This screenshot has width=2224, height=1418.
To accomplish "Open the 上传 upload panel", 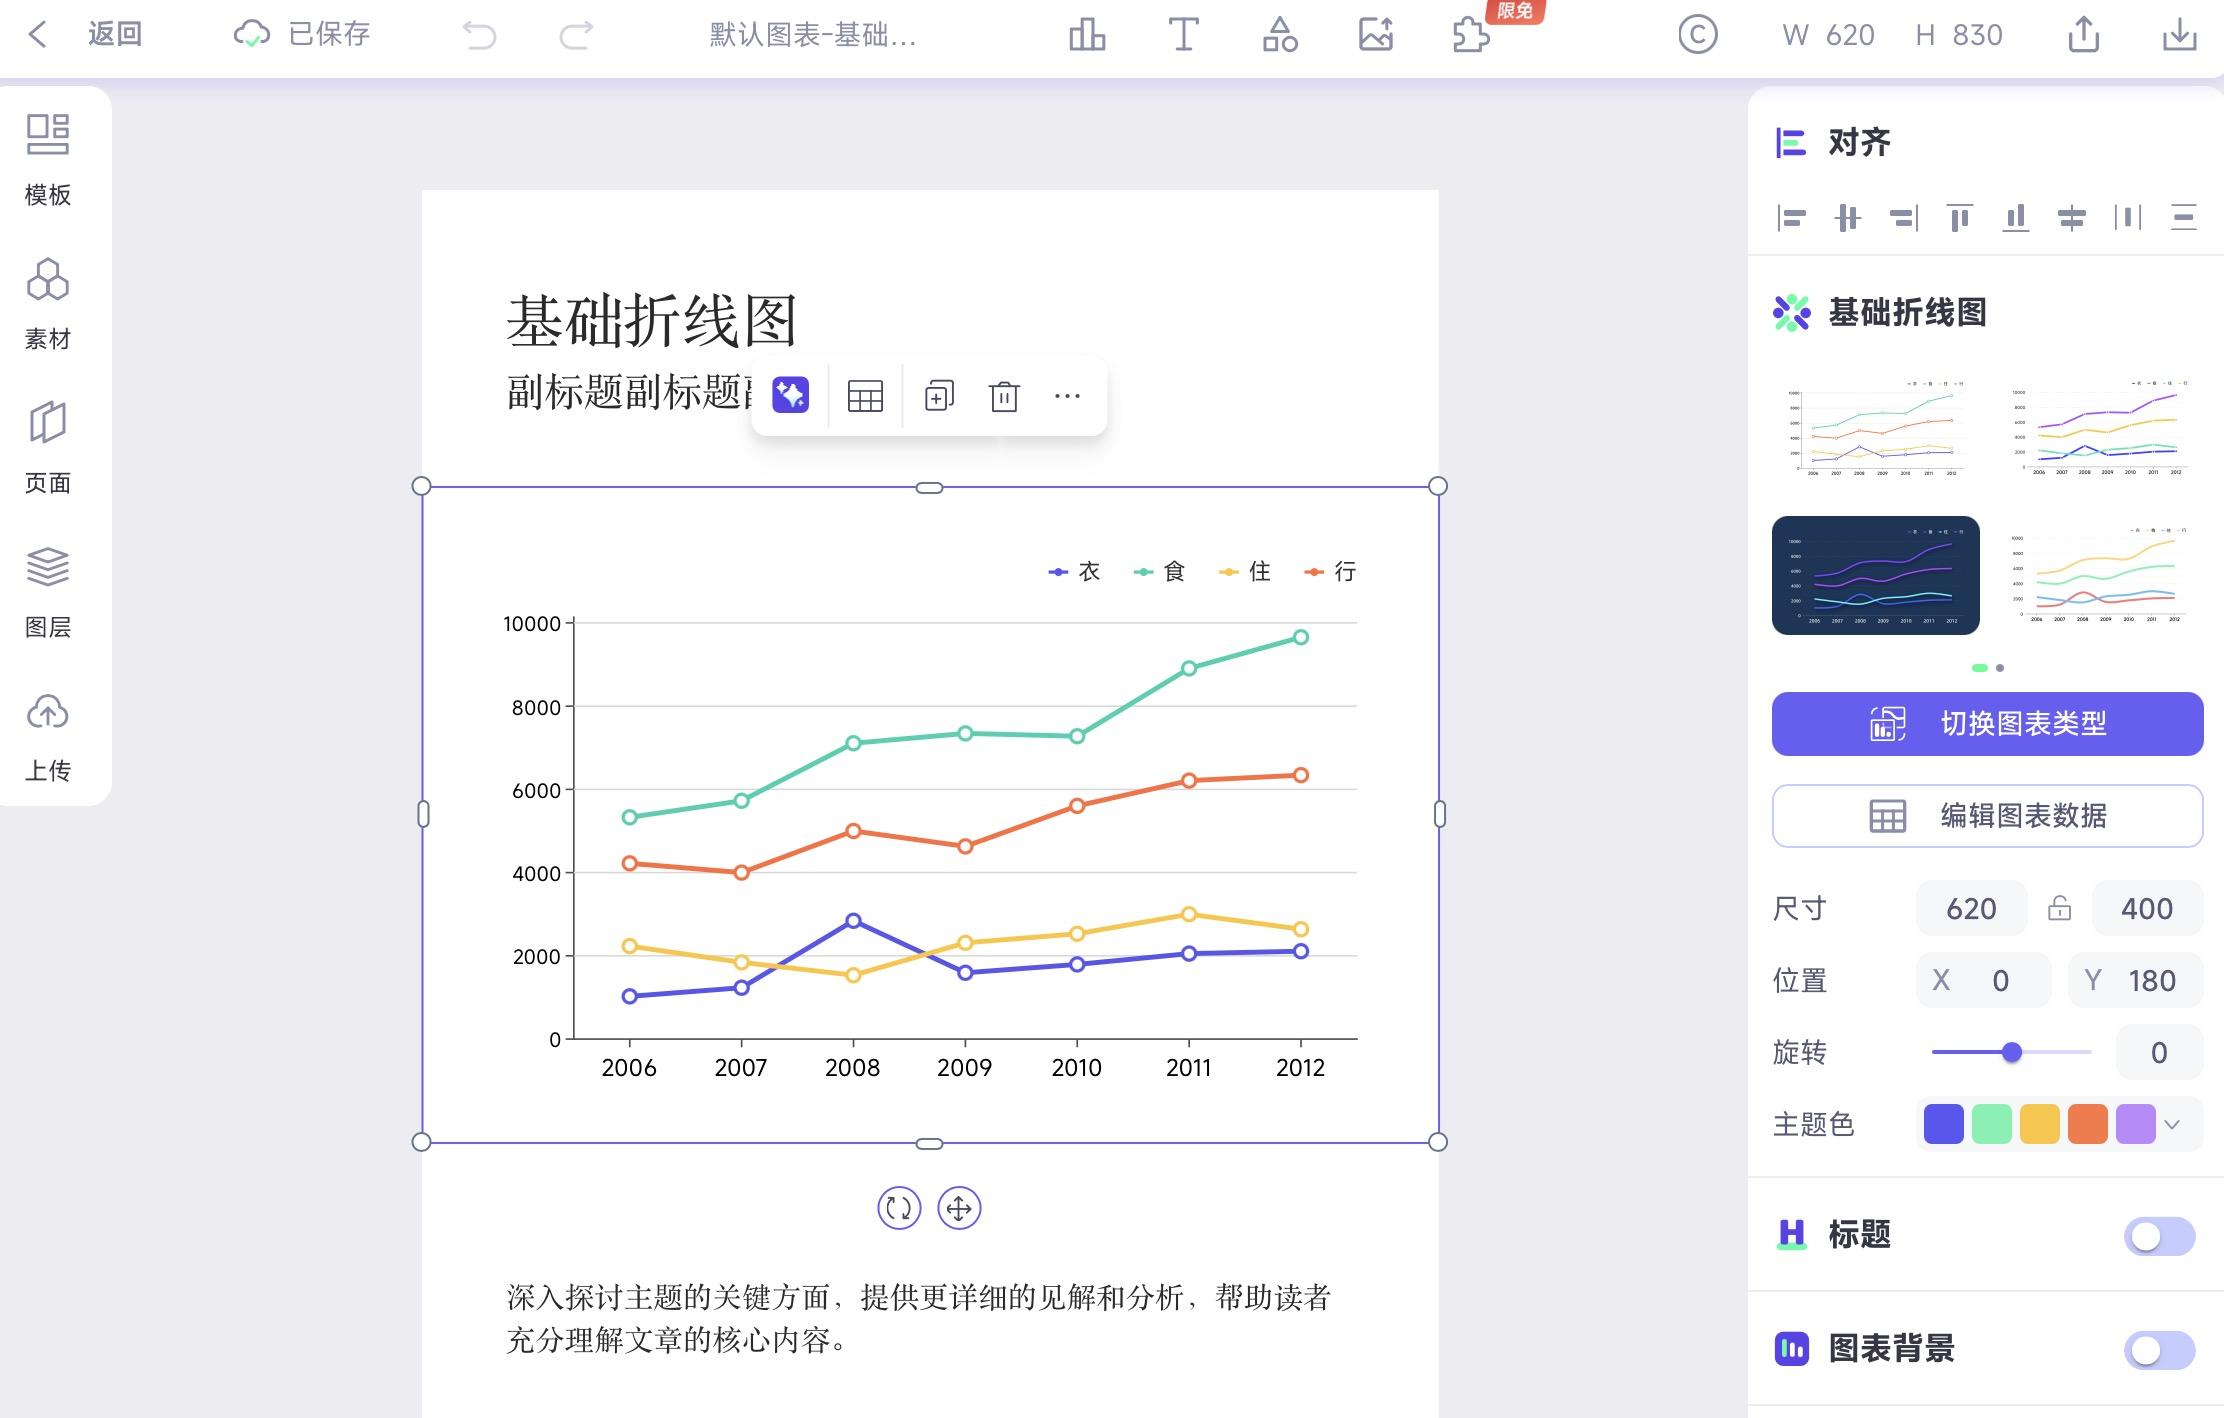I will 48,736.
